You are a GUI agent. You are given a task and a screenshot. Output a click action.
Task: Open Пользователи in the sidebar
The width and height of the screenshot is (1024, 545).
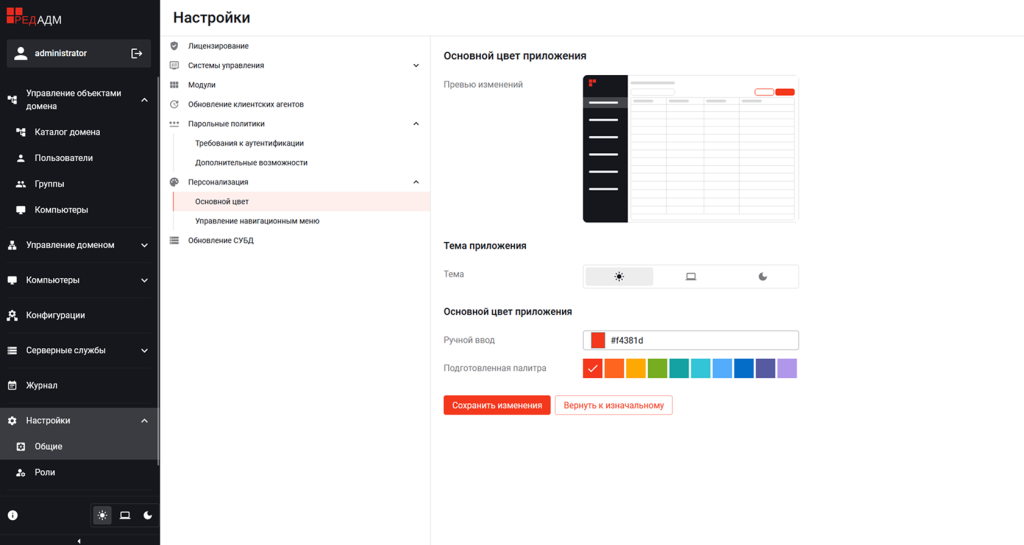click(x=63, y=158)
